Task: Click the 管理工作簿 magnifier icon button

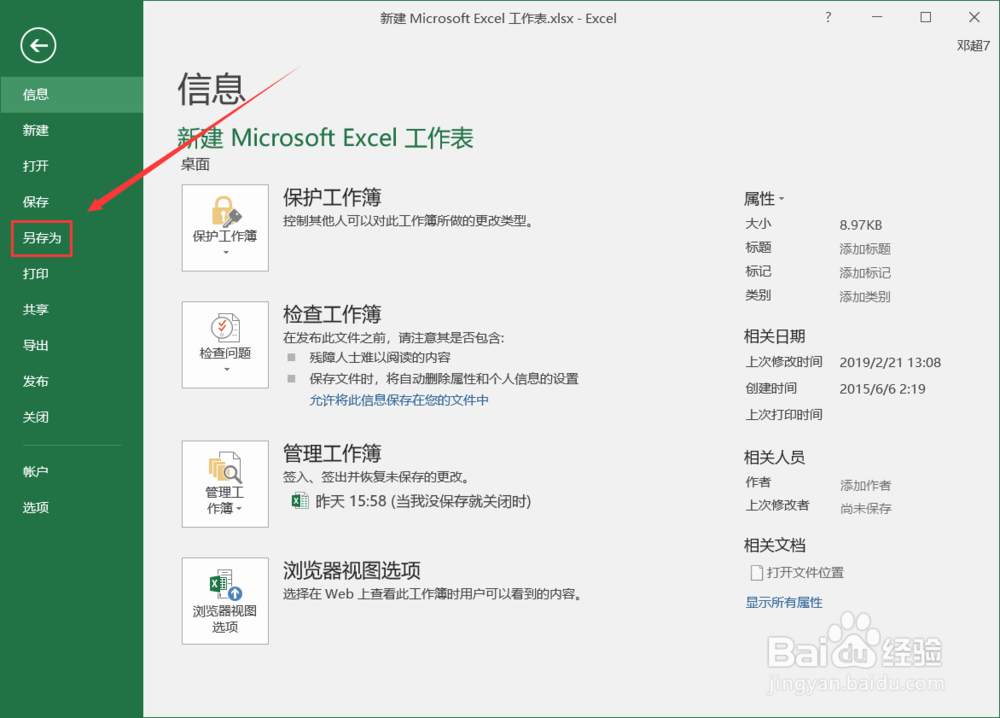Action: point(225,484)
